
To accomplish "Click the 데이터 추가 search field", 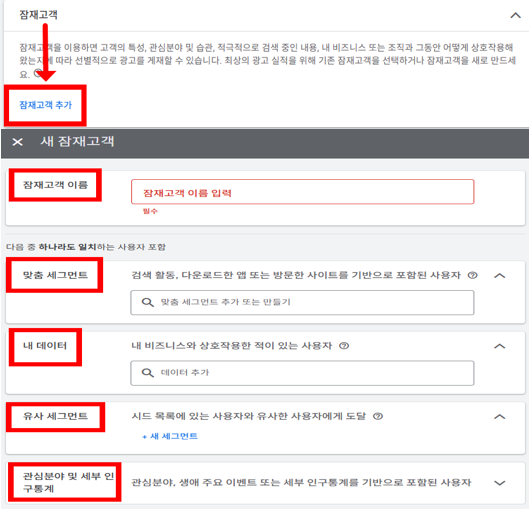I will click(x=302, y=373).
